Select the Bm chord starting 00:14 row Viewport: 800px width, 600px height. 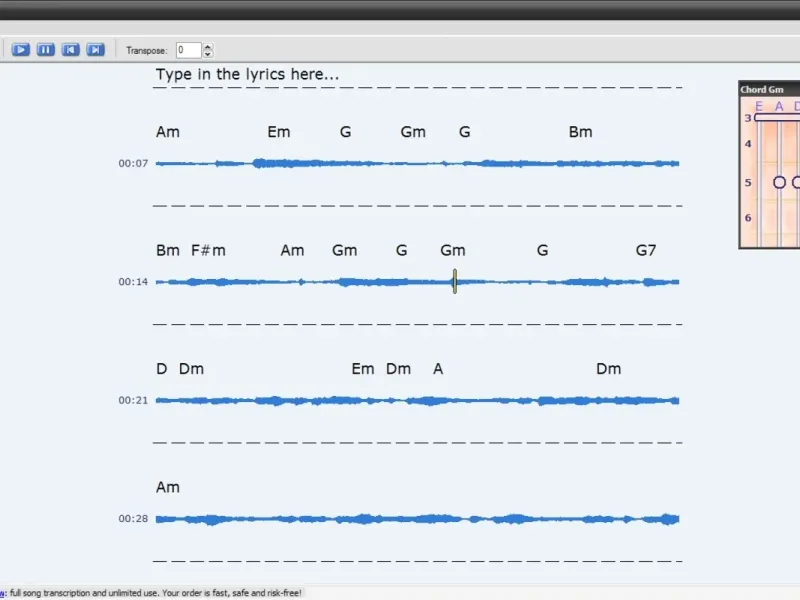click(168, 251)
